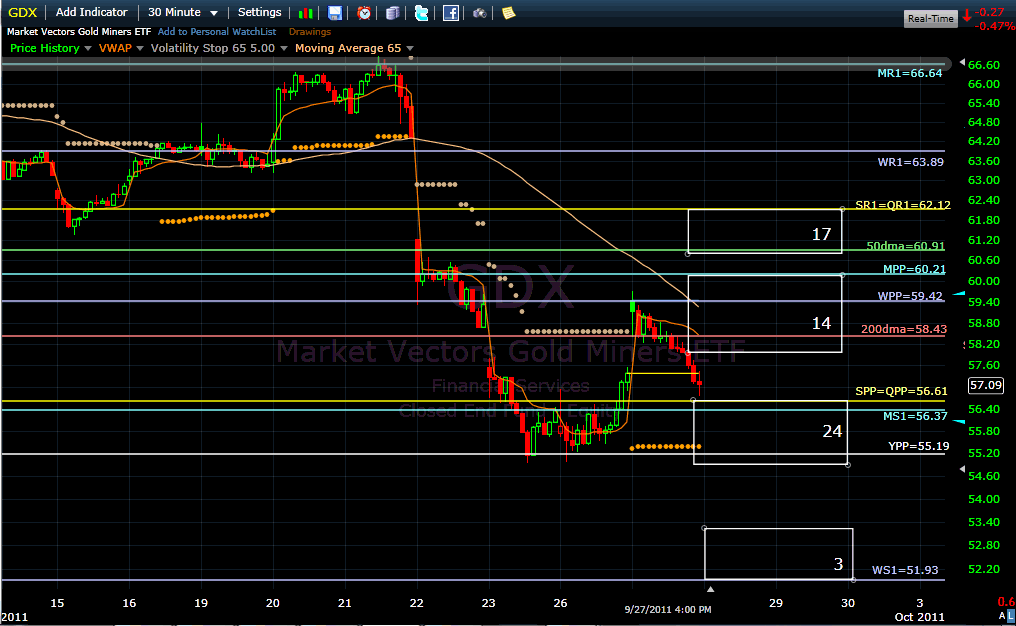Open the Settings menu
This screenshot has width=1016, height=626.
[x=259, y=12]
